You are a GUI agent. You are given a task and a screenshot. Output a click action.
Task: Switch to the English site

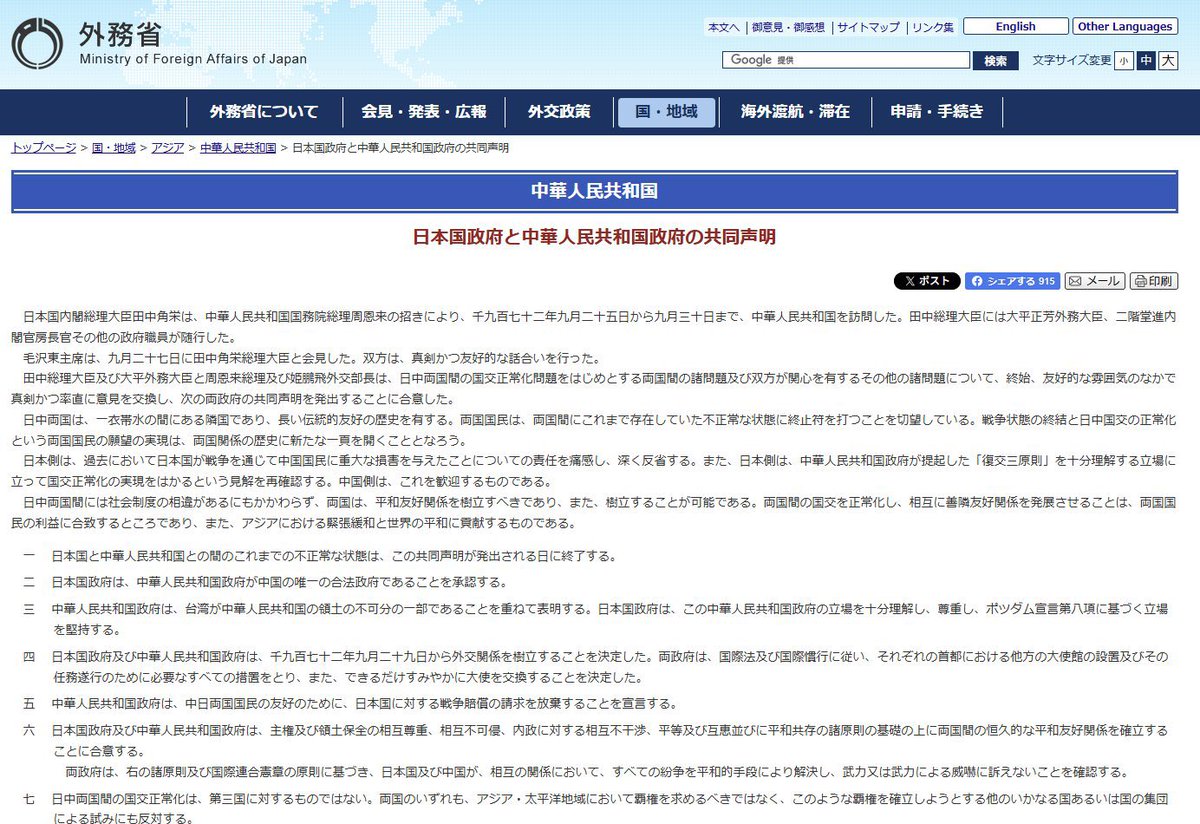pyautogui.click(x=1016, y=27)
